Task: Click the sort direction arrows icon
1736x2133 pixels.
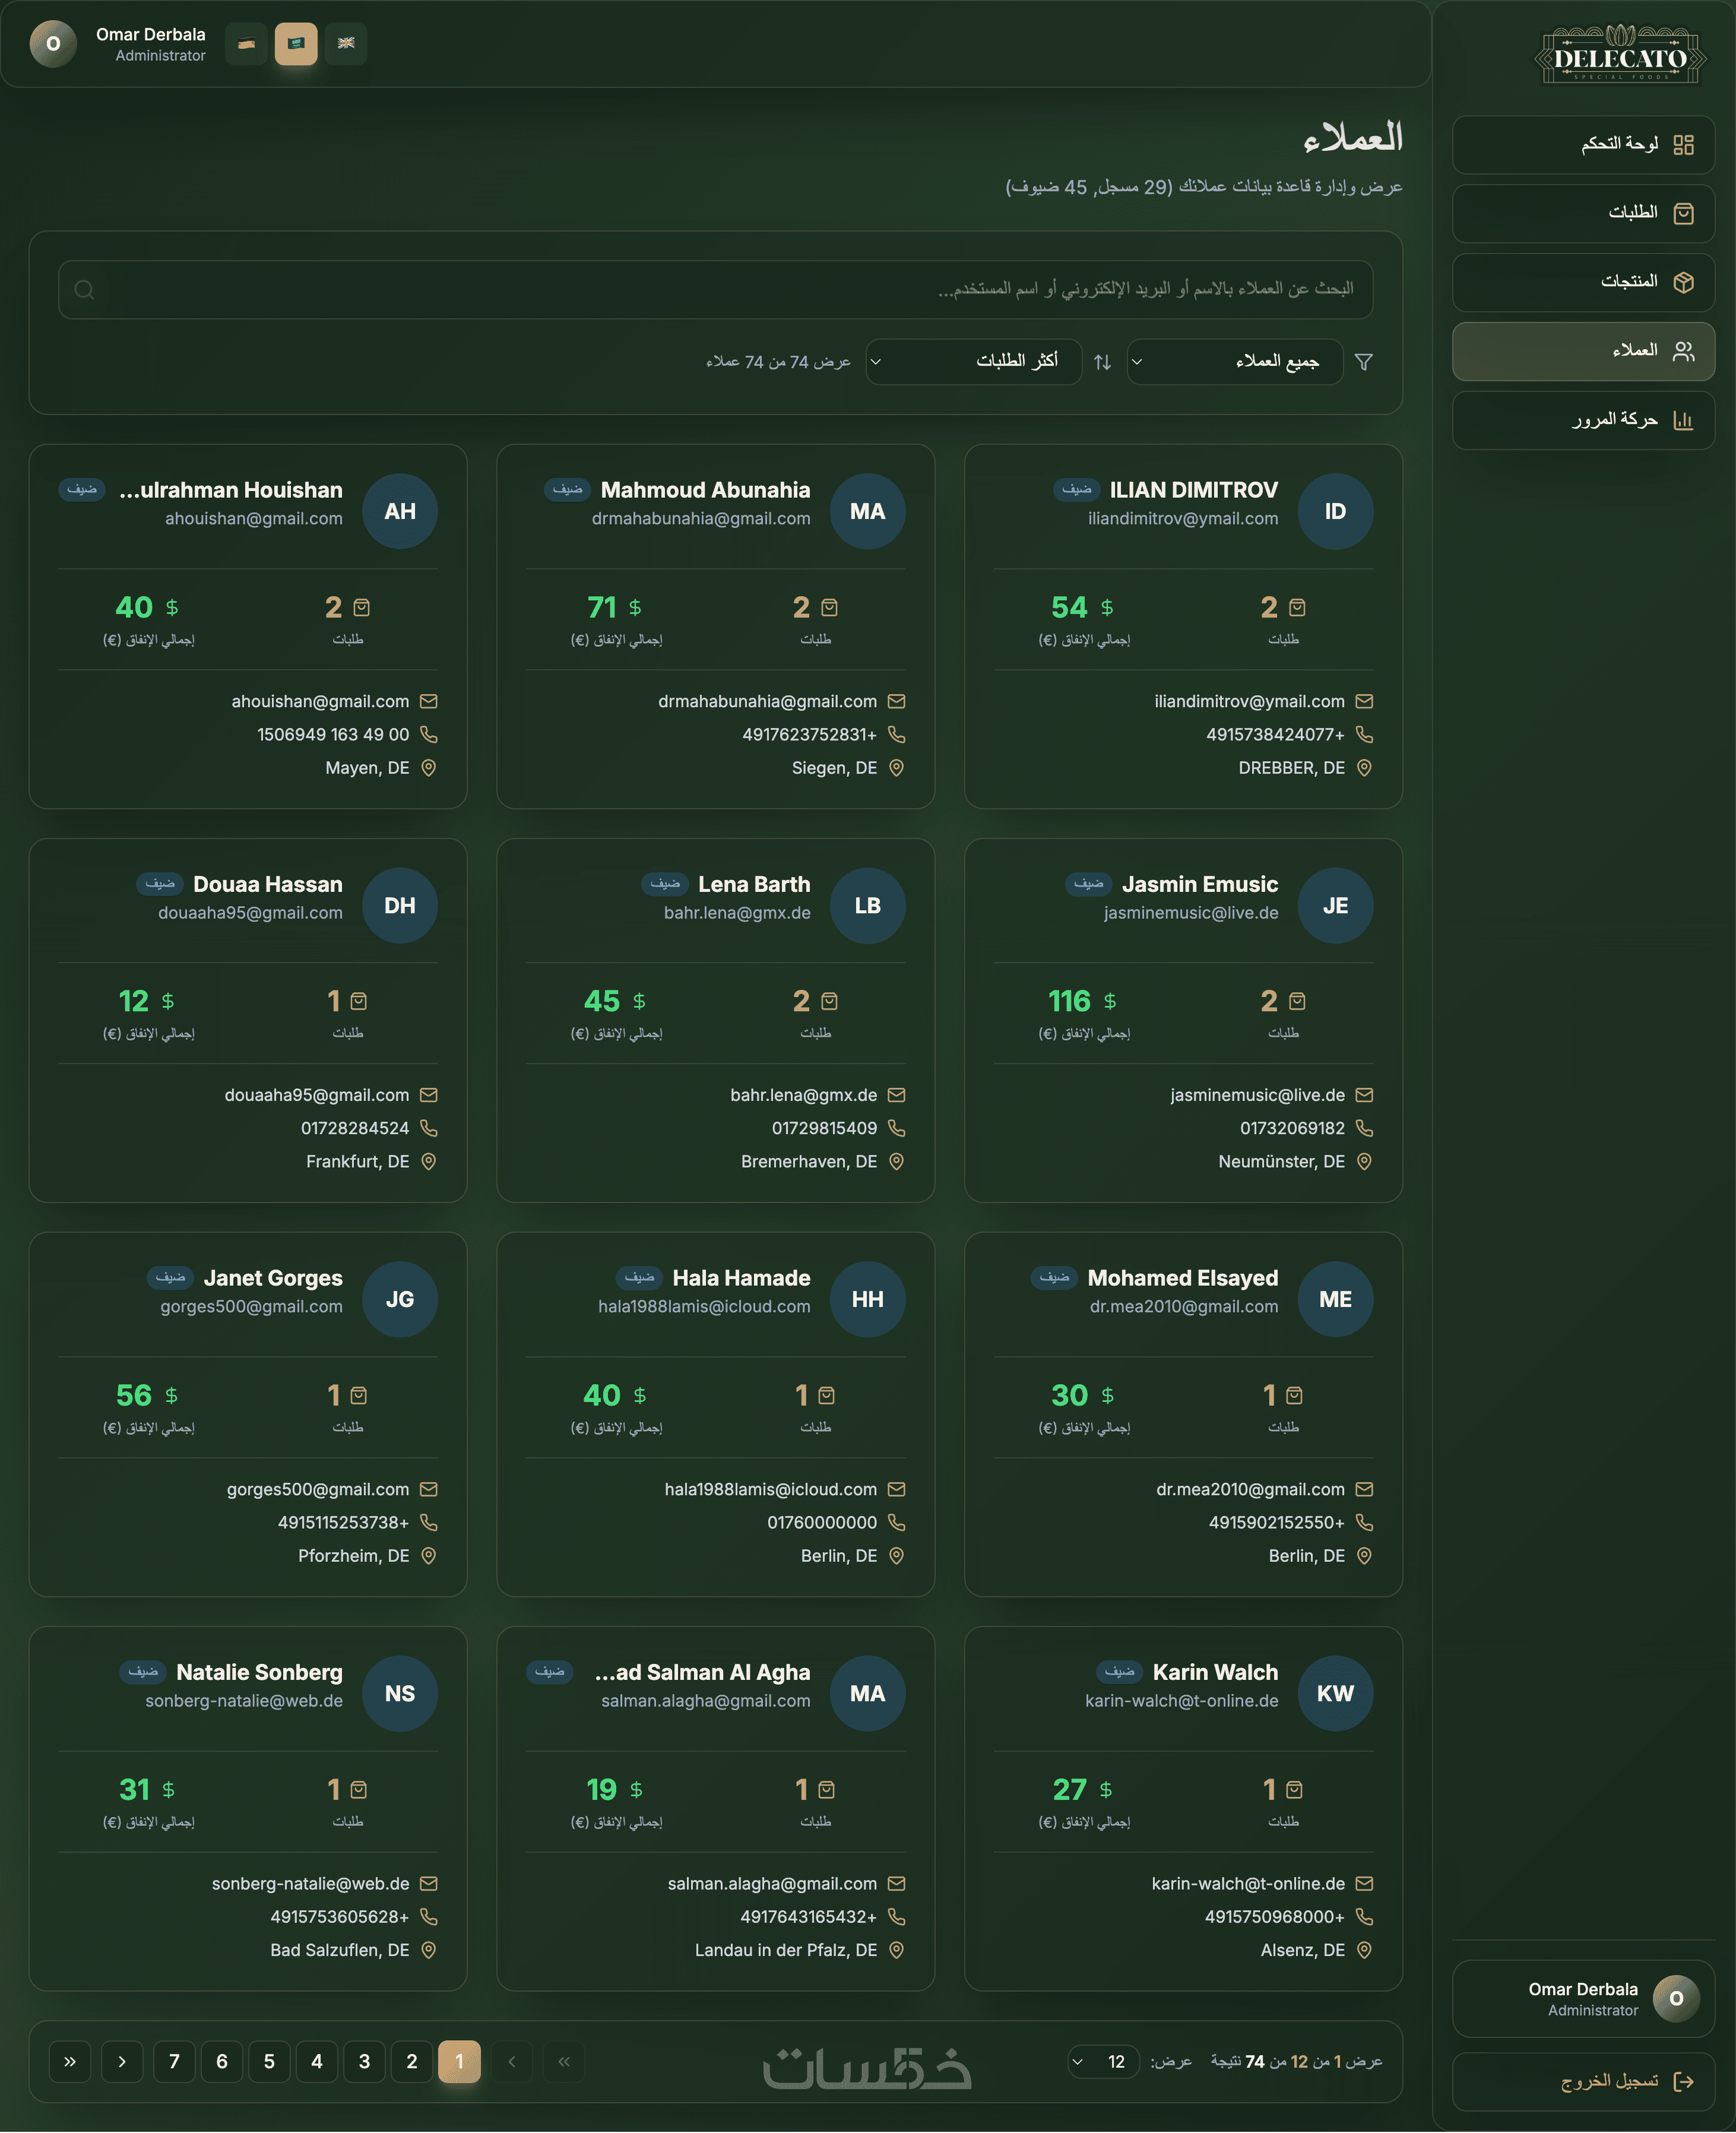Action: (1102, 362)
